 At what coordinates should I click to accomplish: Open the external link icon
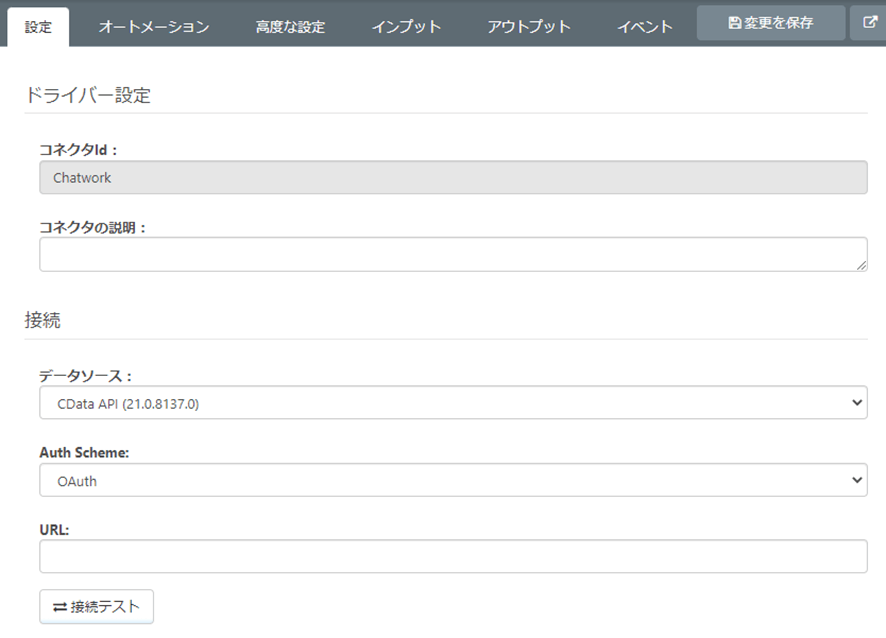click(870, 22)
